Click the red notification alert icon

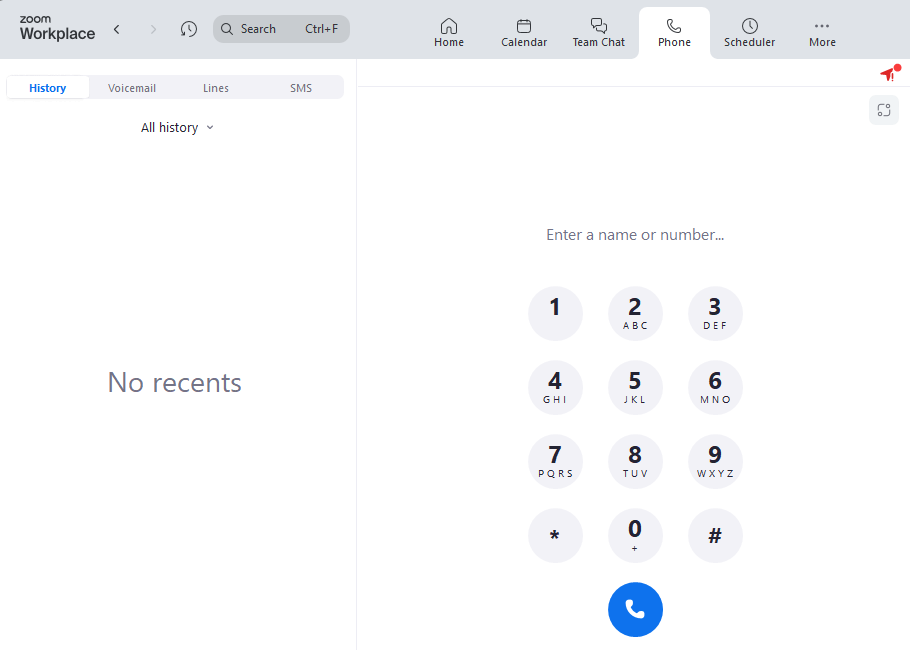click(887, 74)
